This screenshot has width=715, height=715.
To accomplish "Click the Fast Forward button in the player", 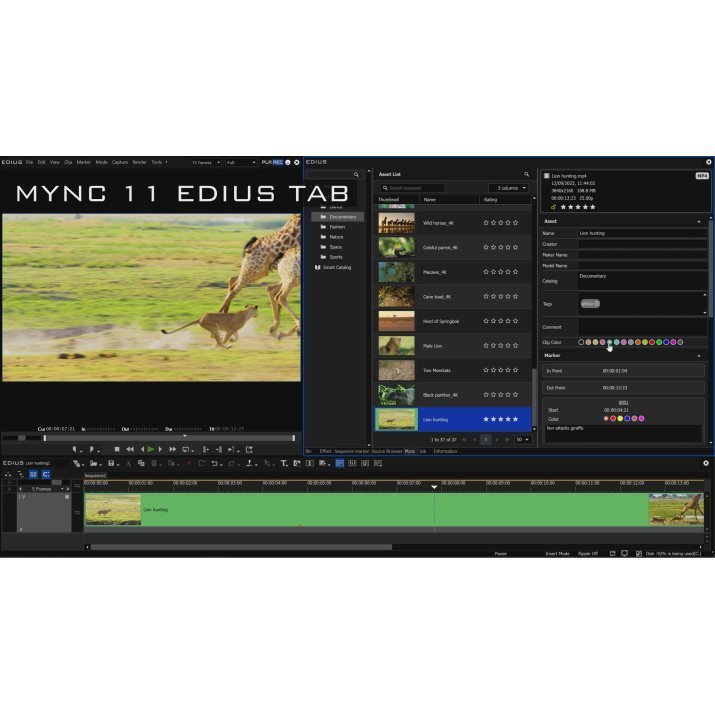I will pos(172,449).
